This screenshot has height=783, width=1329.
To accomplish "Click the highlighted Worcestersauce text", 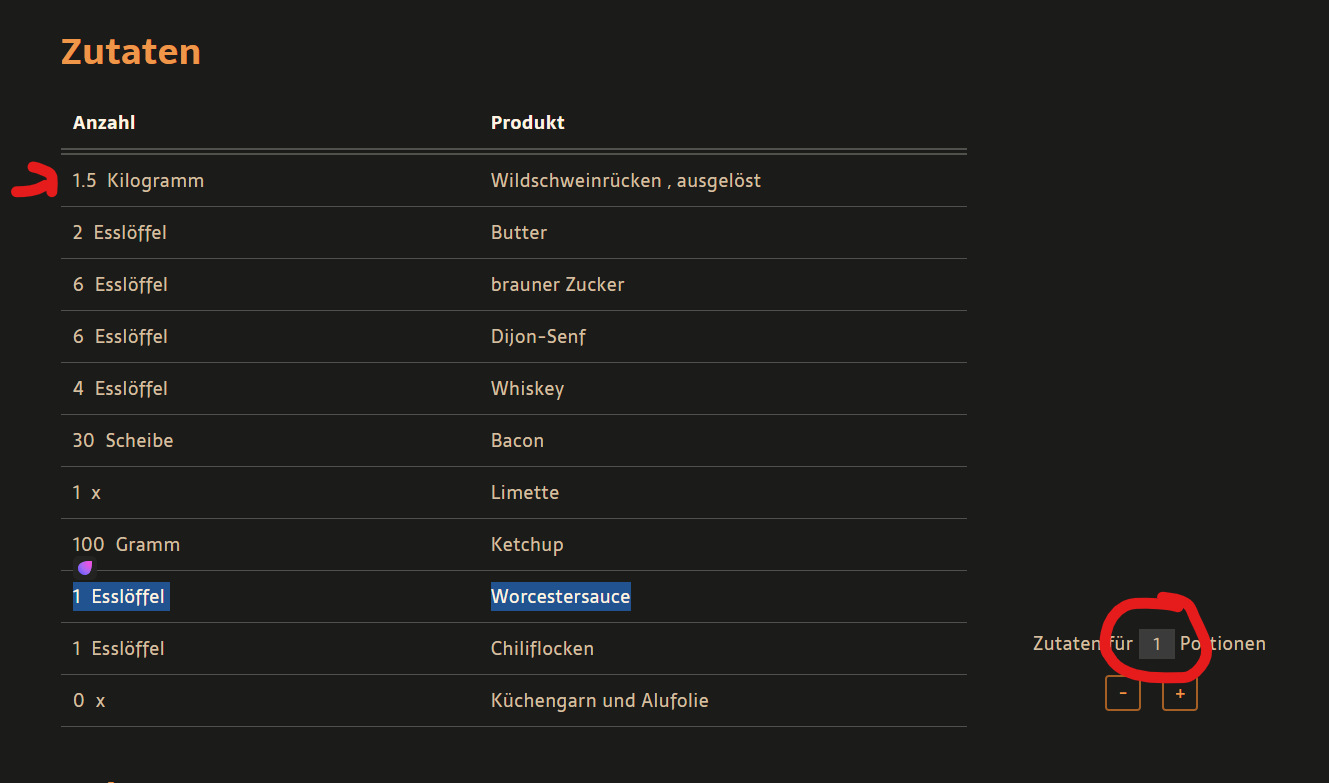I will pyautogui.click(x=561, y=597).
